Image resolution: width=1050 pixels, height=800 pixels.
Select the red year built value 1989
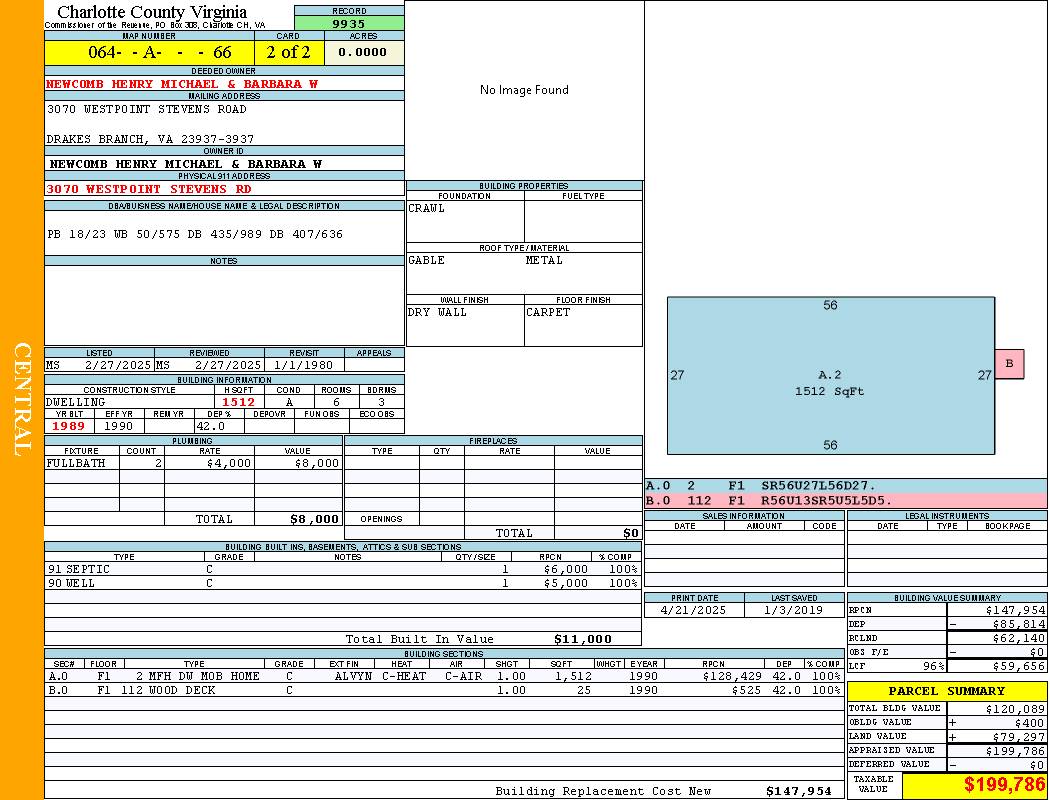(x=69, y=426)
